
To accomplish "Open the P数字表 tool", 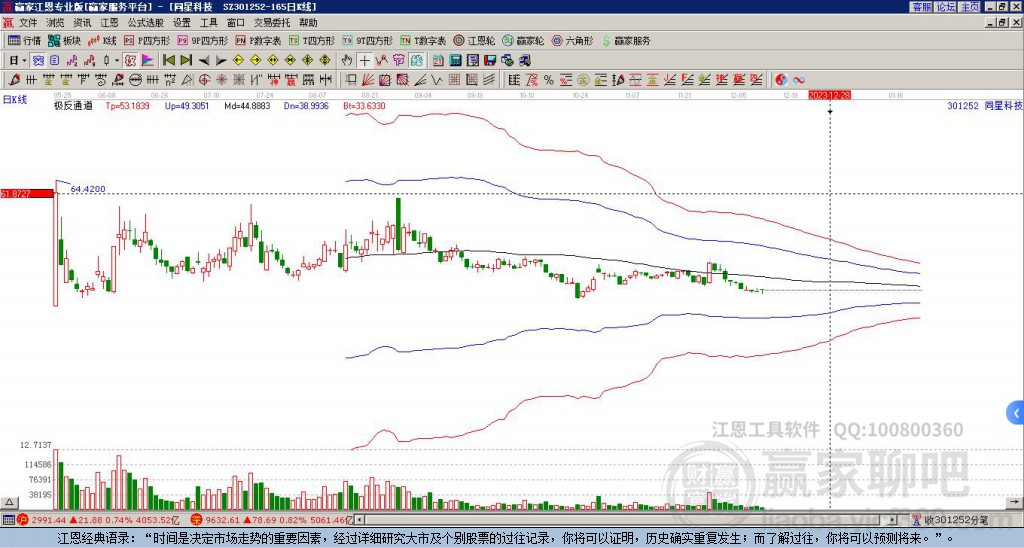I will (259, 40).
